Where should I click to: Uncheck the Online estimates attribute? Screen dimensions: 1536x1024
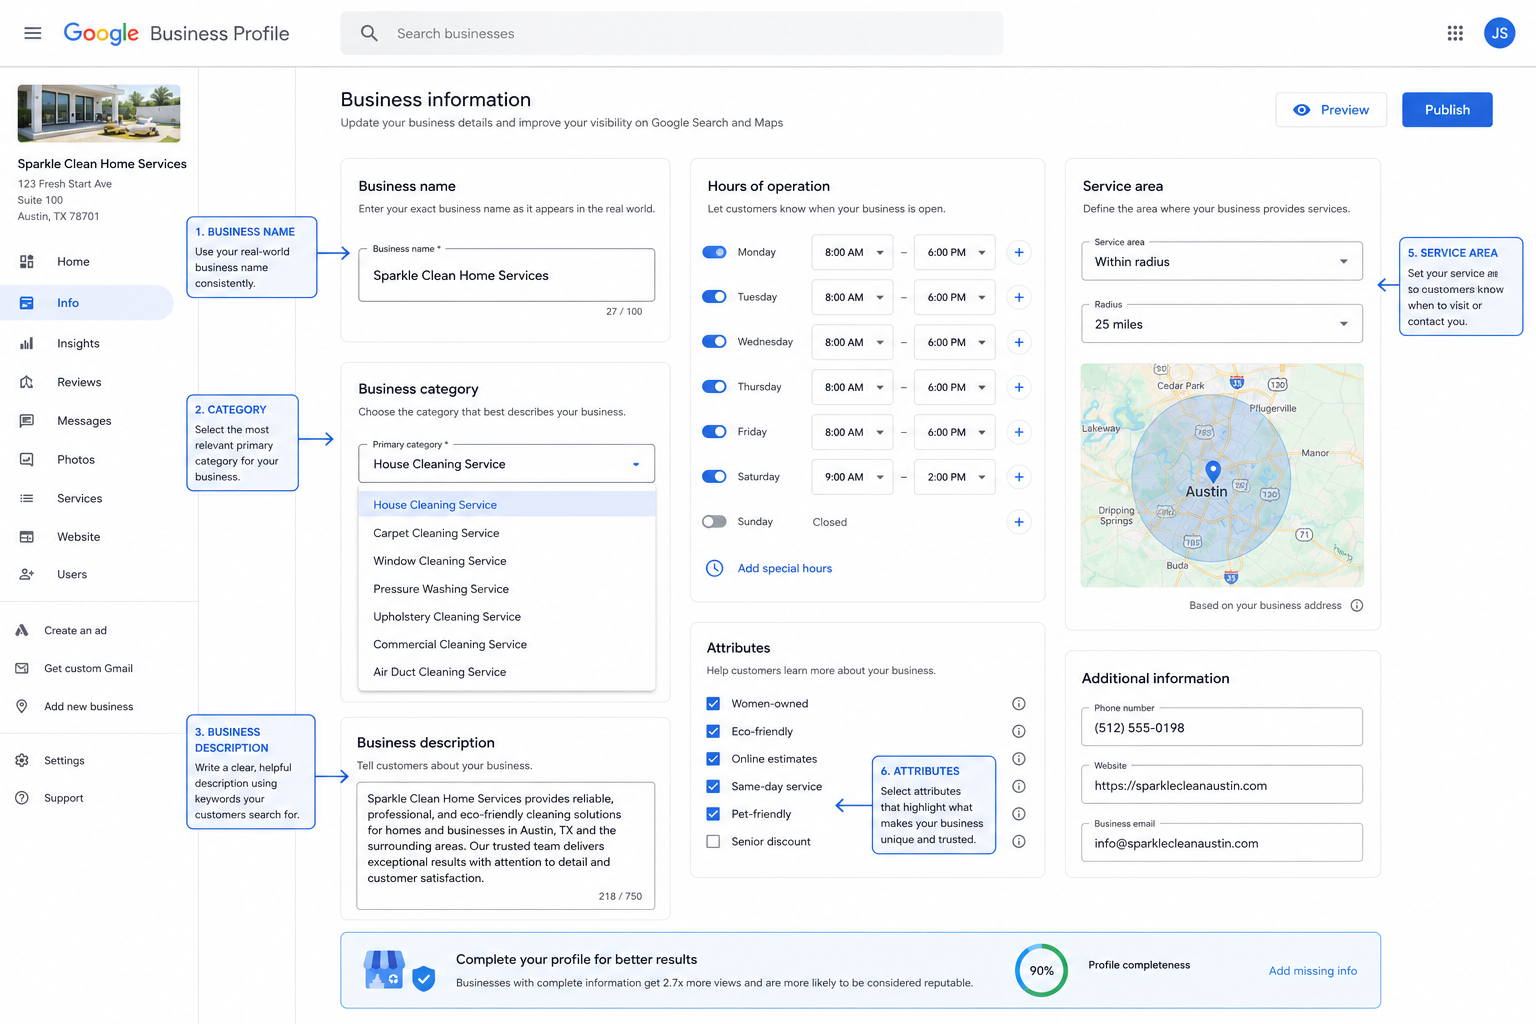(x=713, y=759)
